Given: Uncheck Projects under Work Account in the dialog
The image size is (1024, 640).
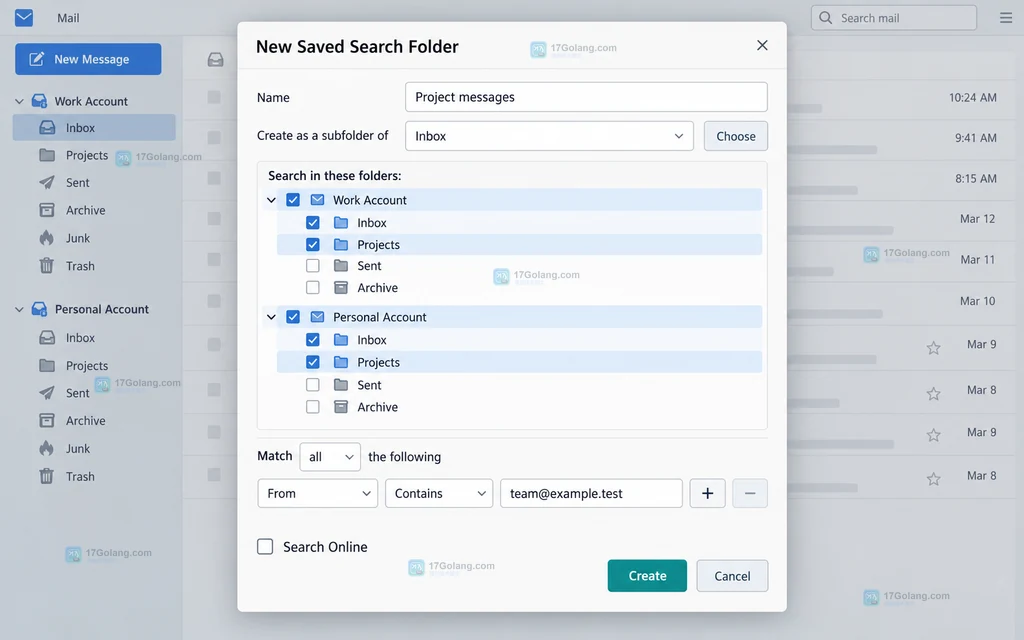Looking at the screenshot, I should pos(313,245).
